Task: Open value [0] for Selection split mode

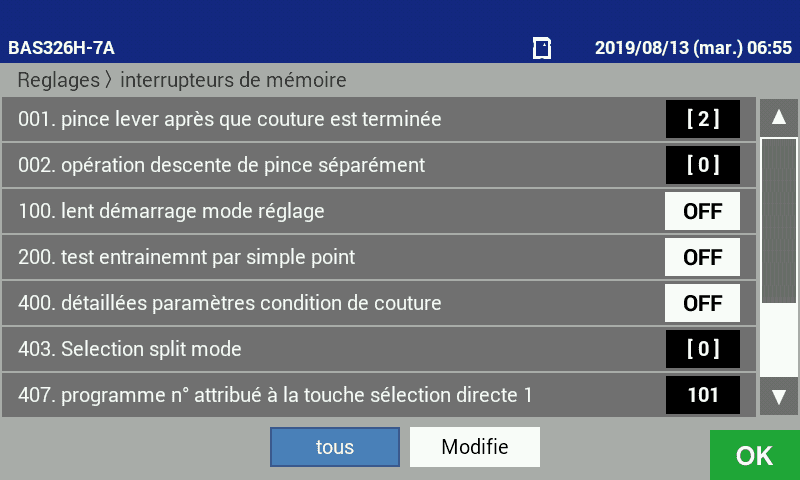Action: pos(702,349)
